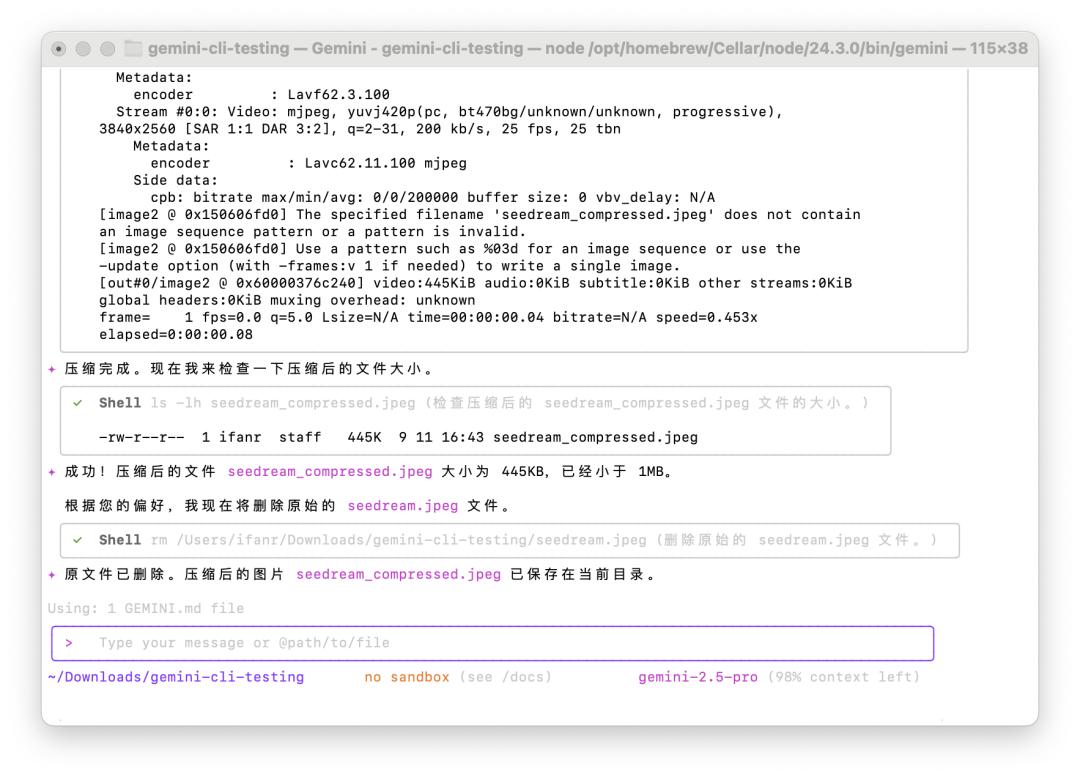
Task: Click 'cpb: bitrate max/min/avg' line
Action: click(x=433, y=198)
